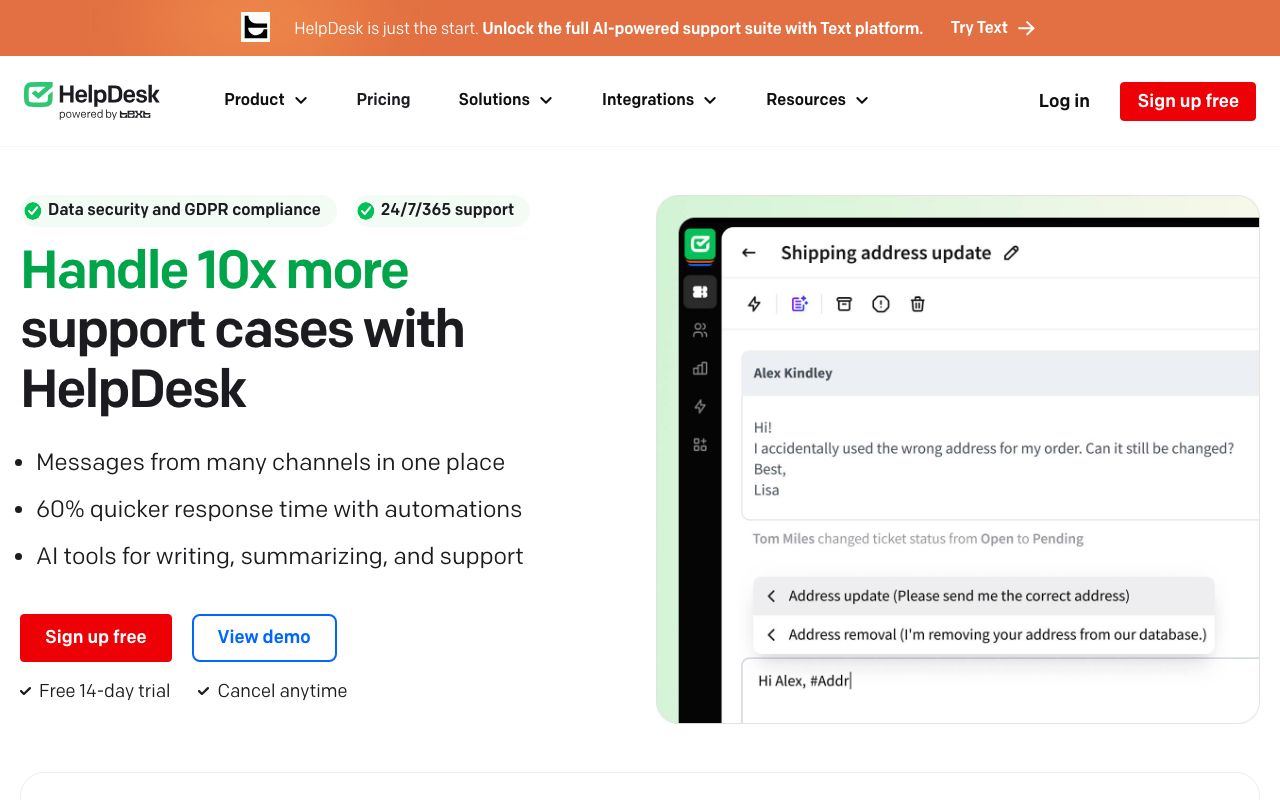Click Tom Miles changed ticket status line
The image size is (1280, 800).
click(x=918, y=539)
